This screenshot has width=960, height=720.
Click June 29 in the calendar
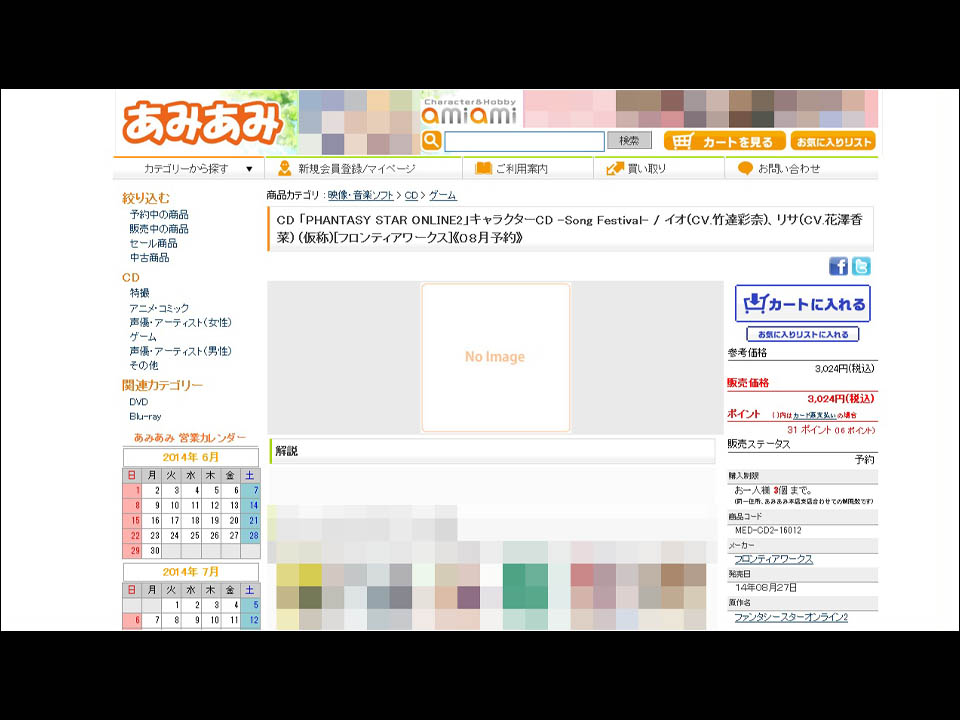(132, 550)
